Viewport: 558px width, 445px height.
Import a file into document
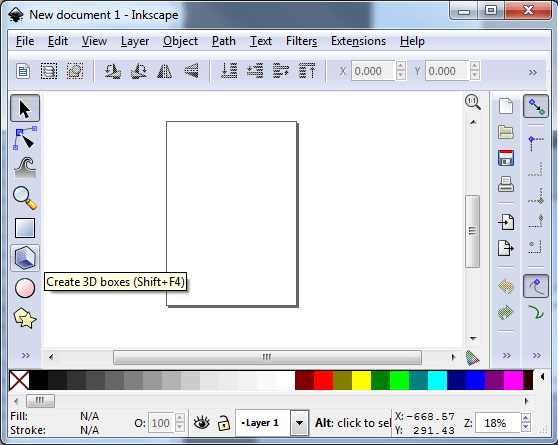coord(506,222)
